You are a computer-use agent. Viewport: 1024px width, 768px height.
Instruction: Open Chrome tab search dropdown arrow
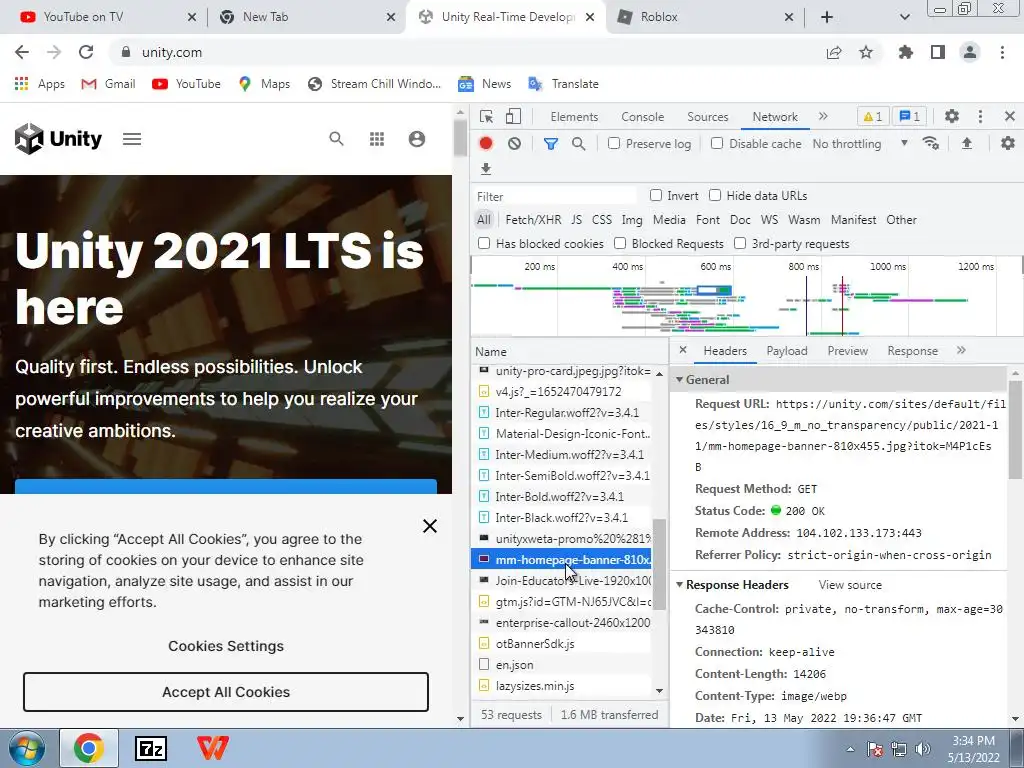pos(904,17)
